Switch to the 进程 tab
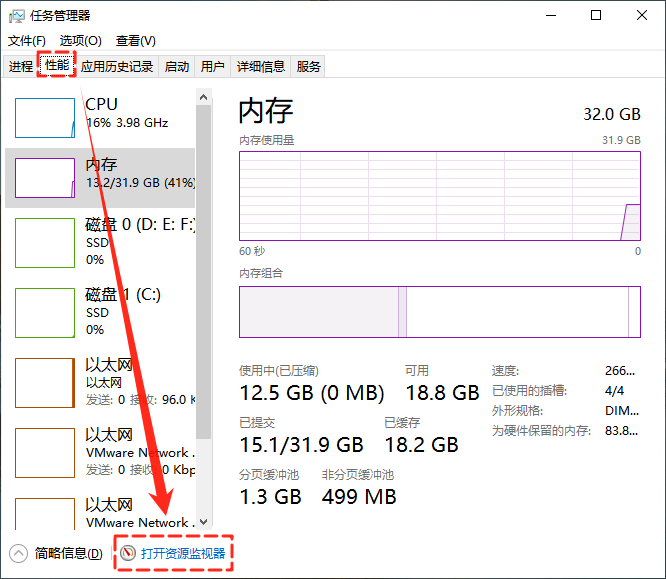 pos(21,67)
